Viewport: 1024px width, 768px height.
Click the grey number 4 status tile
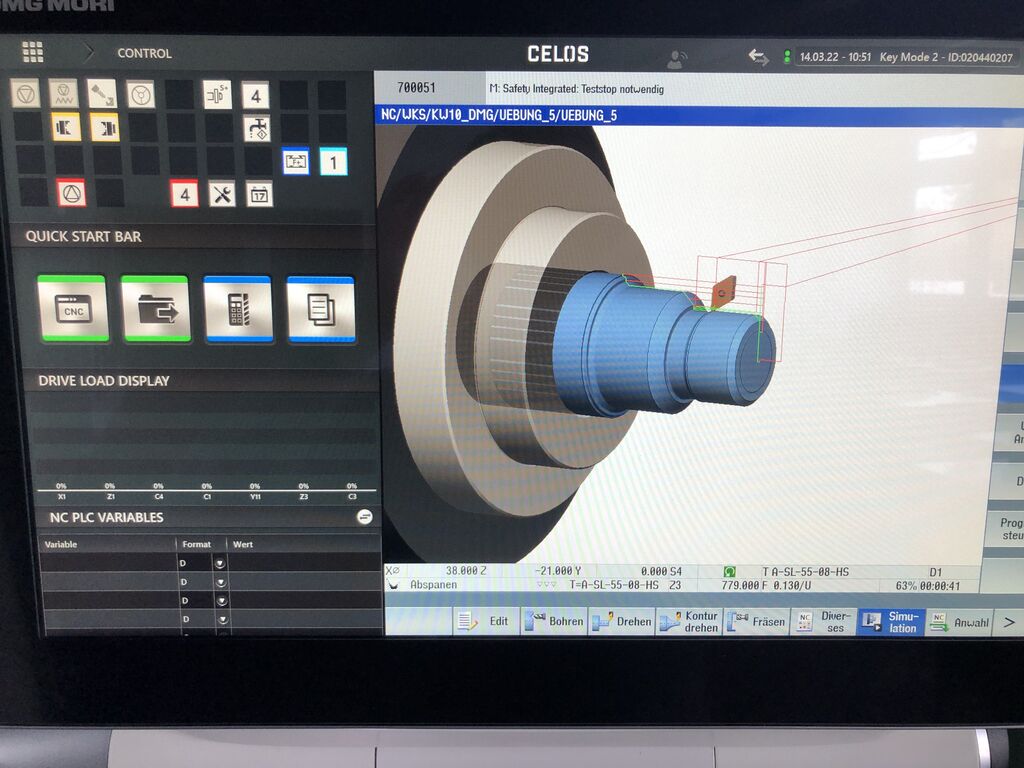(x=255, y=95)
